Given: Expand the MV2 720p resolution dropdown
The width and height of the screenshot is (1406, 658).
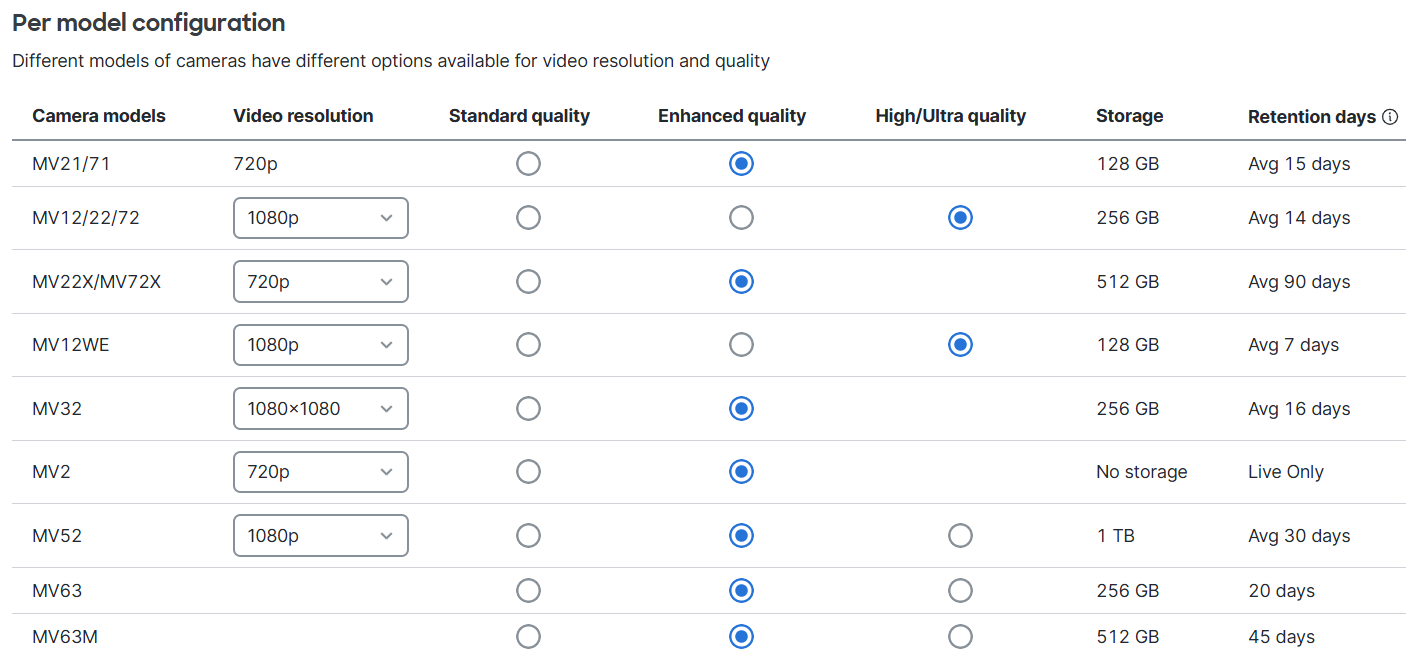Looking at the screenshot, I should 321,472.
